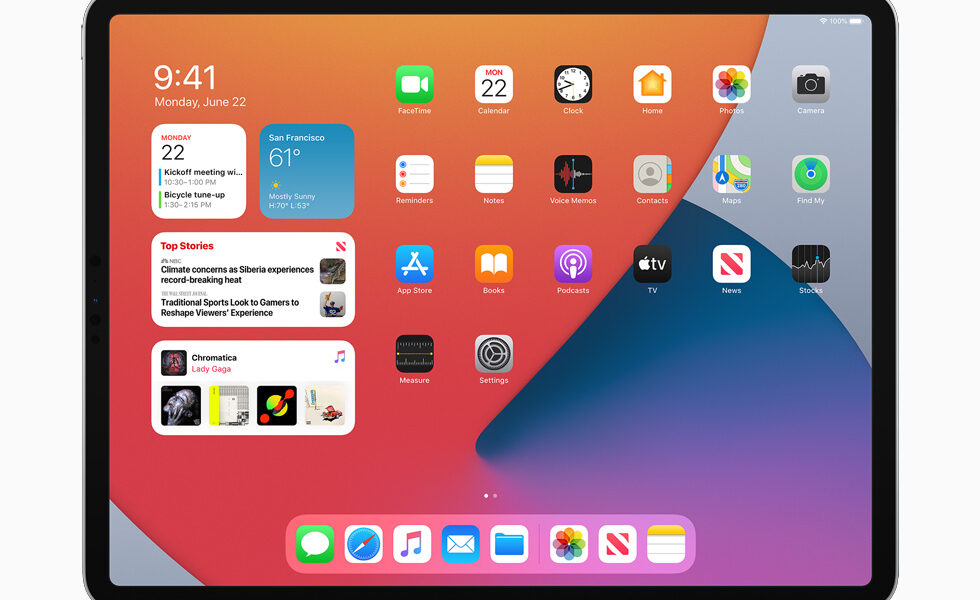The height and width of the screenshot is (600, 980).
Task: Play the dark sculpture album in the Music widget
Action: pyautogui.click(x=181, y=406)
